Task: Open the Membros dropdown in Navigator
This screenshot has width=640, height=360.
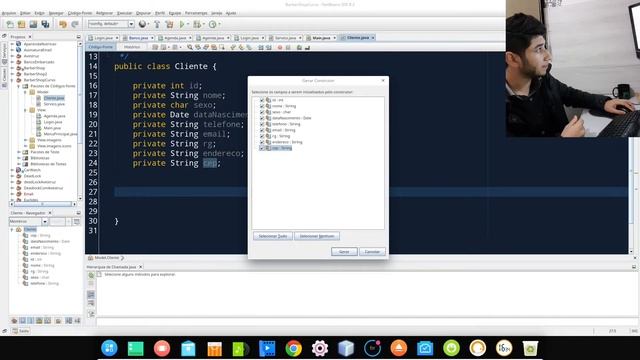Action: tap(44, 221)
